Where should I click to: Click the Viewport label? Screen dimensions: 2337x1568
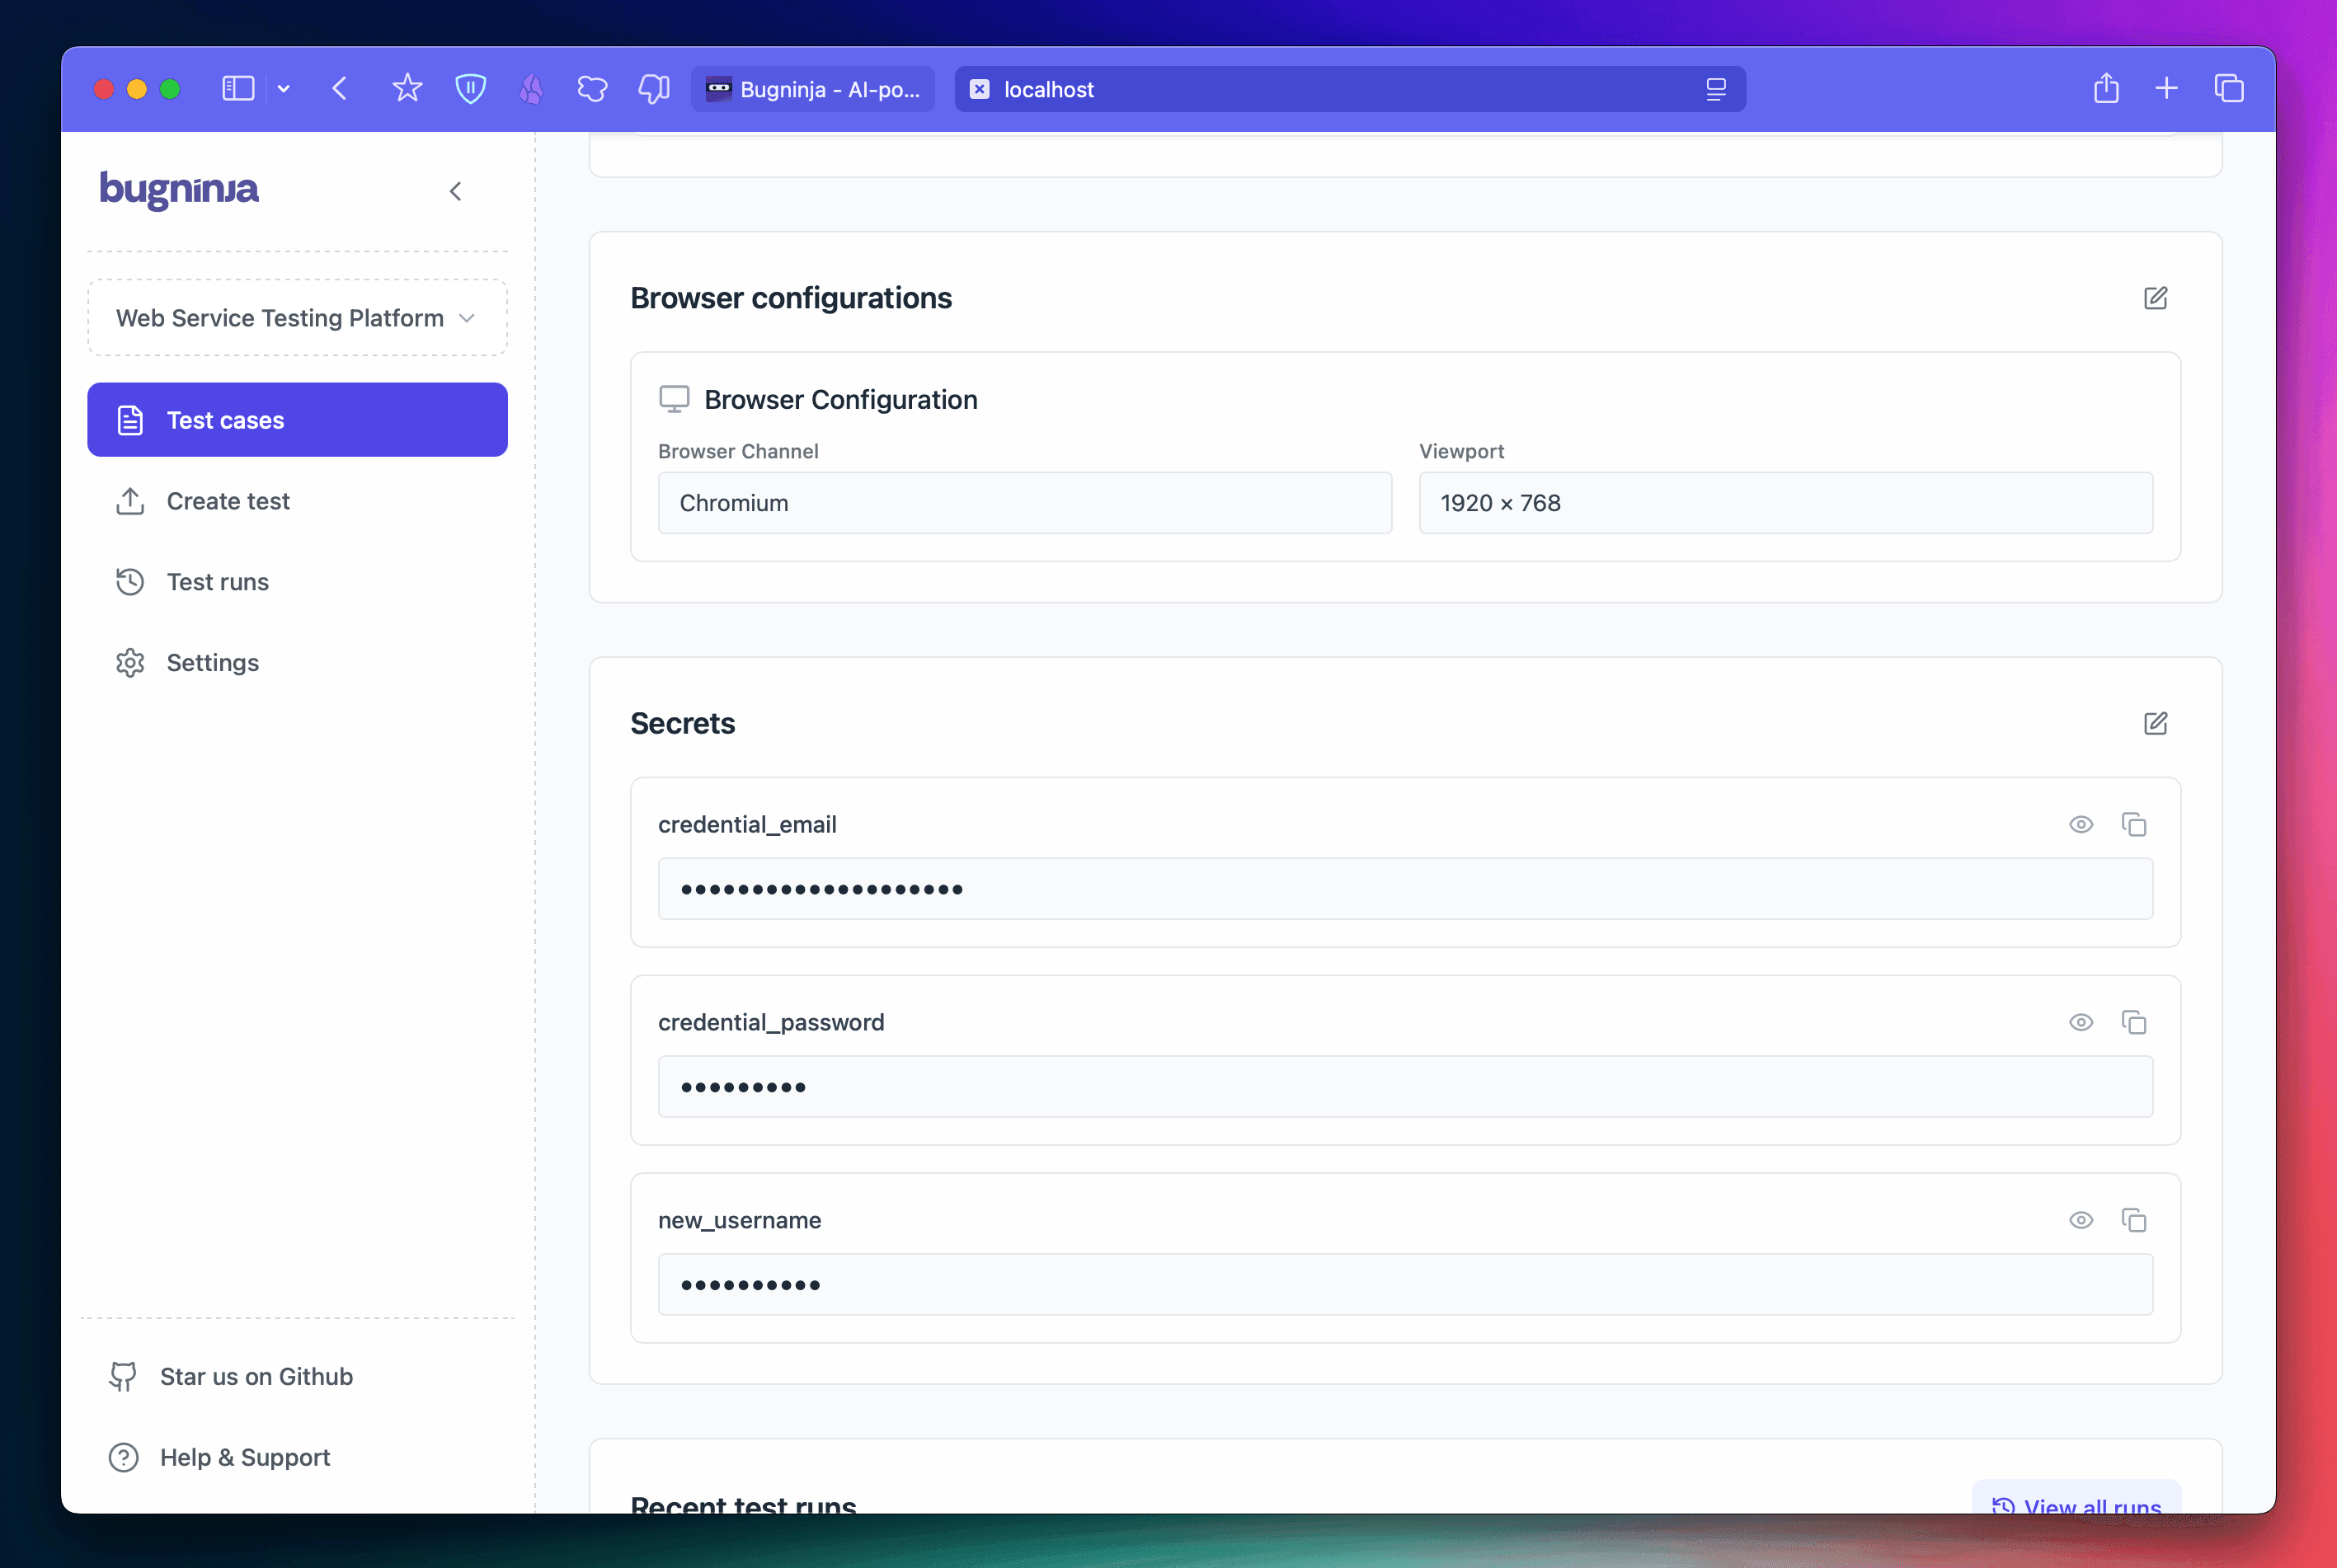pos(1461,451)
